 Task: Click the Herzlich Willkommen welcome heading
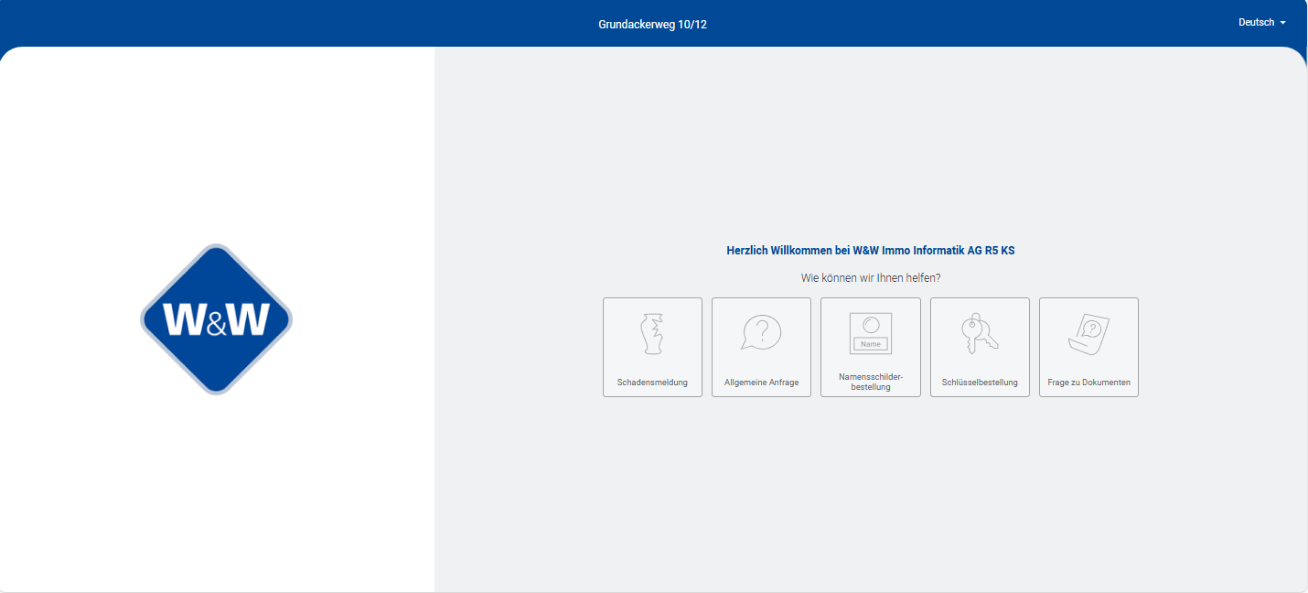[x=870, y=250]
